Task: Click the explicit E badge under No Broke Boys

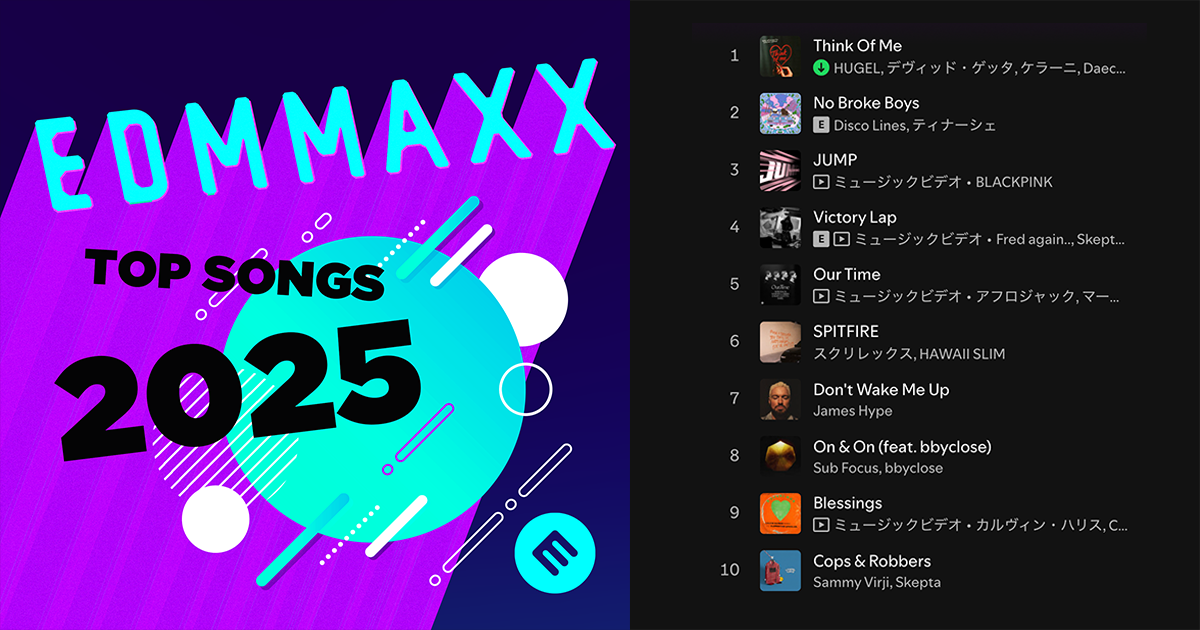Action: (x=821, y=125)
